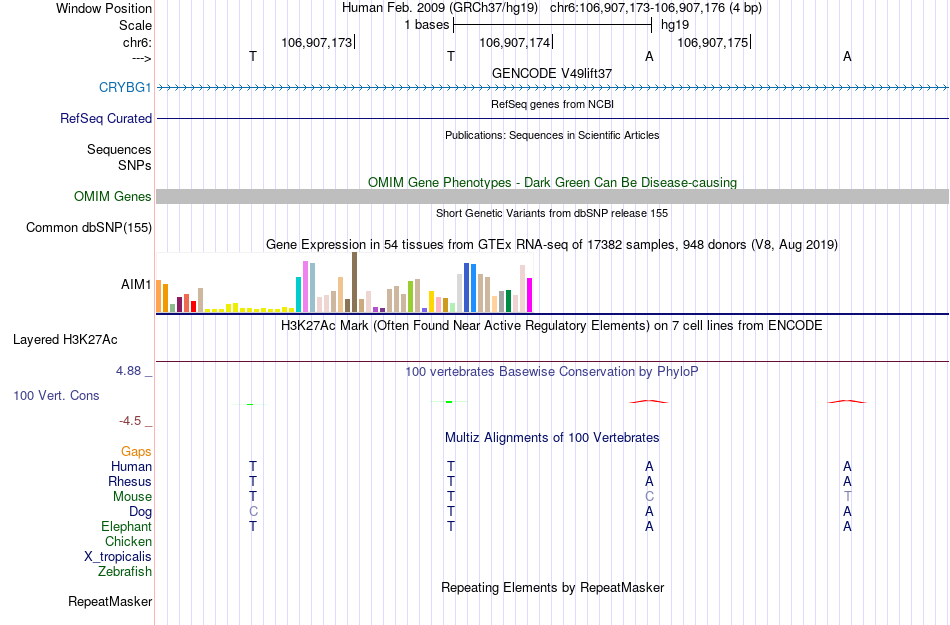
Task: Click the Human Feb. 2009 (GRCh37/hg19) title
Action: click(x=440, y=8)
